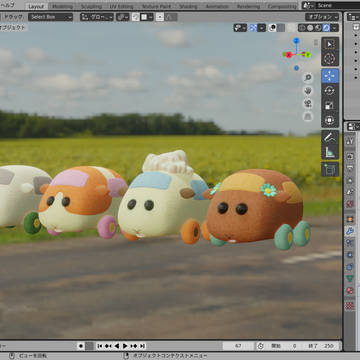Screen dimensions: 360x360
Task: Open the Texture properties tab
Action: tap(350, 305)
